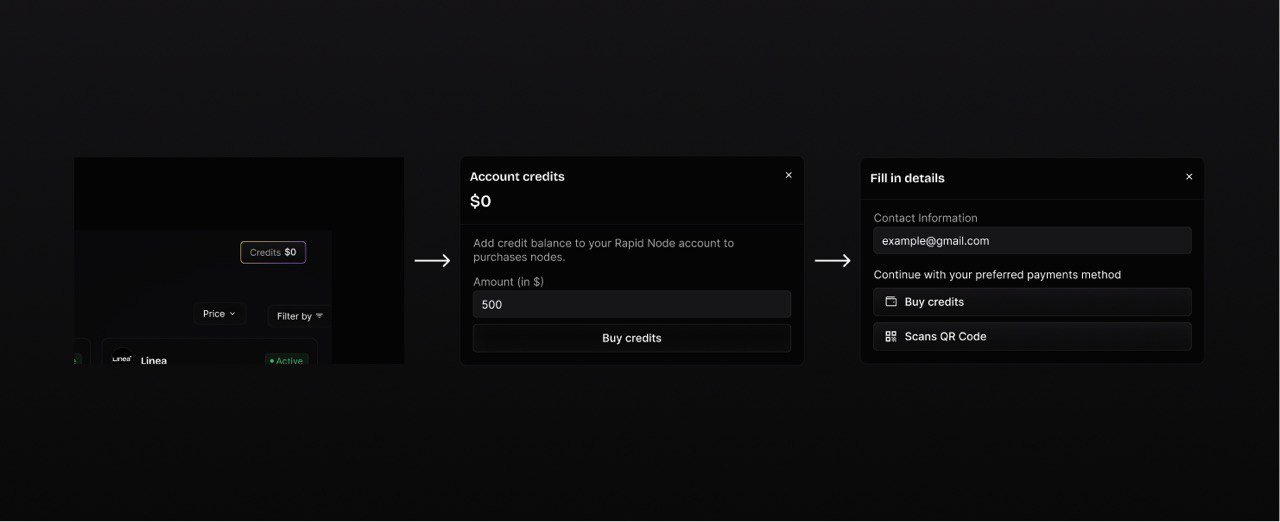Choose Buy credits payment method

pos(1032,302)
